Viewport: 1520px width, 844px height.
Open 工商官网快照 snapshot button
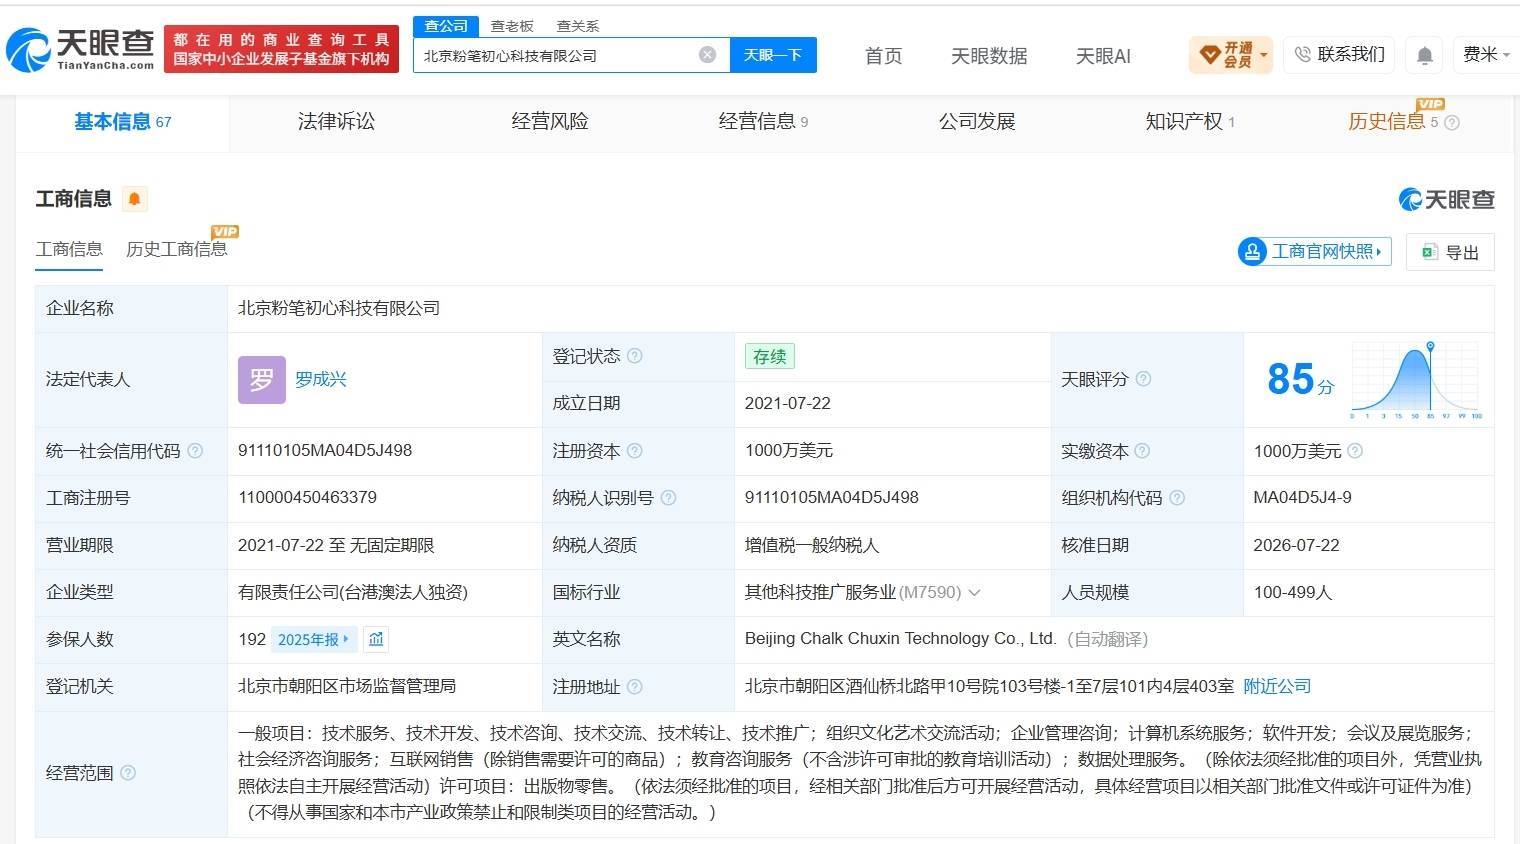pyautogui.click(x=1315, y=252)
